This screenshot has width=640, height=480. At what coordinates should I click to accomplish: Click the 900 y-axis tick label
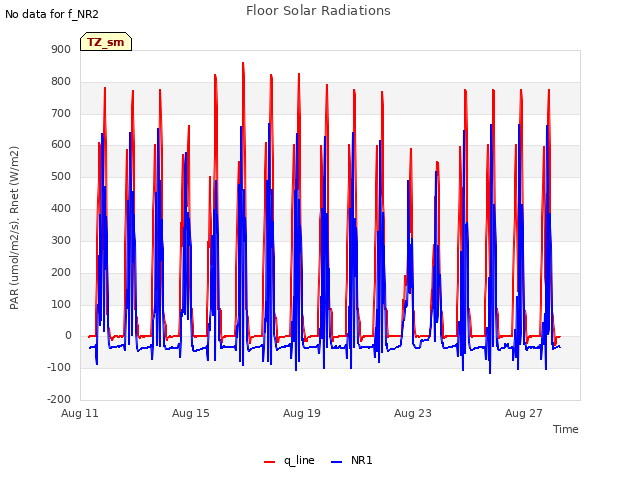(61, 49)
